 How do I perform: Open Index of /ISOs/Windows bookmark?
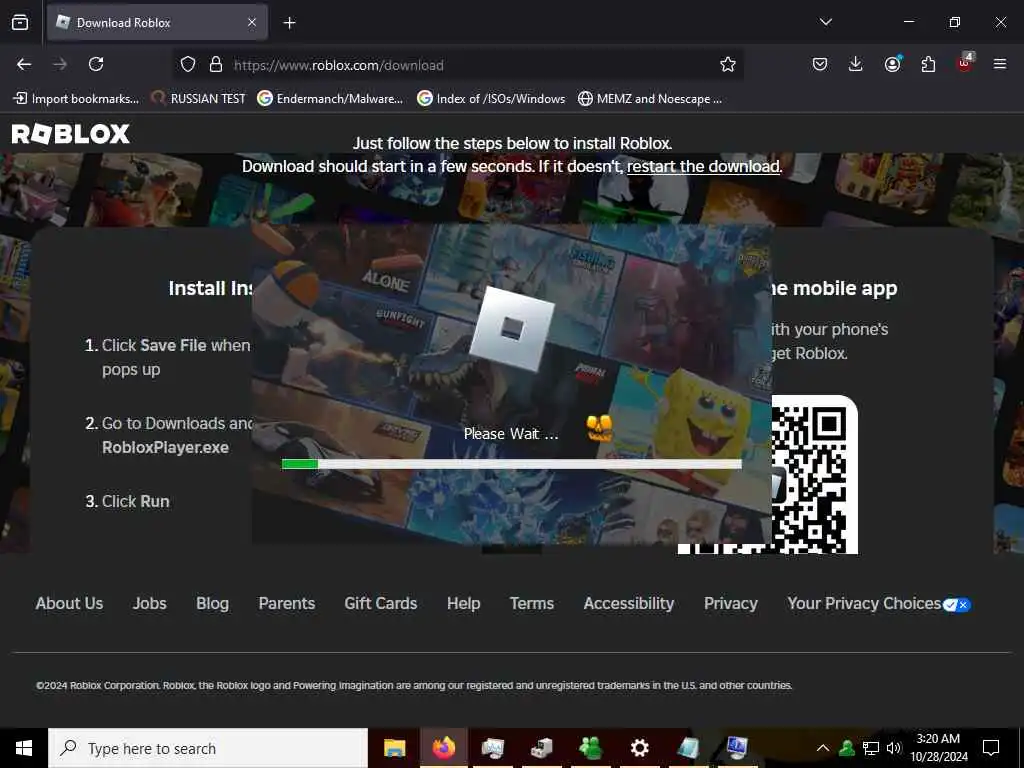tap(491, 99)
